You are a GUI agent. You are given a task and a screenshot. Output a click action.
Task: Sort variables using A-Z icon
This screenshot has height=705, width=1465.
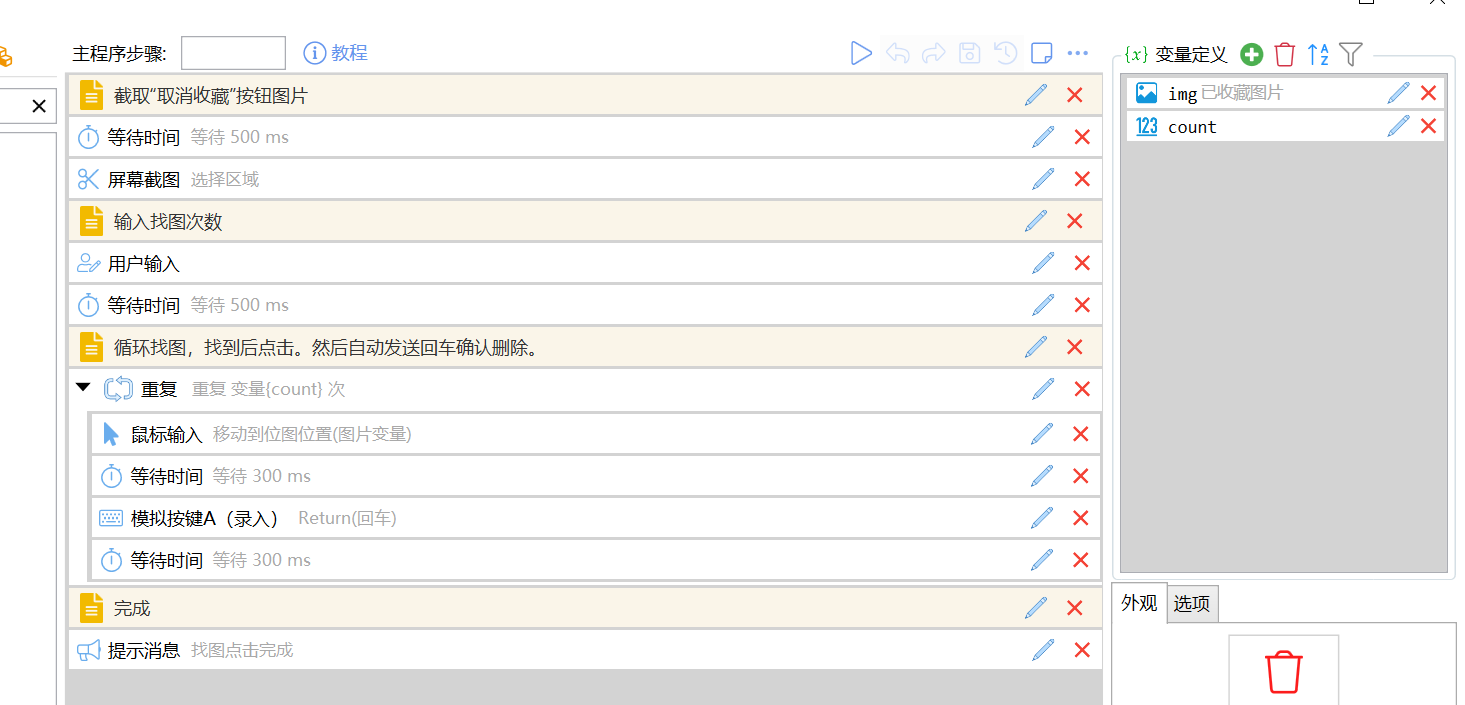(1318, 55)
